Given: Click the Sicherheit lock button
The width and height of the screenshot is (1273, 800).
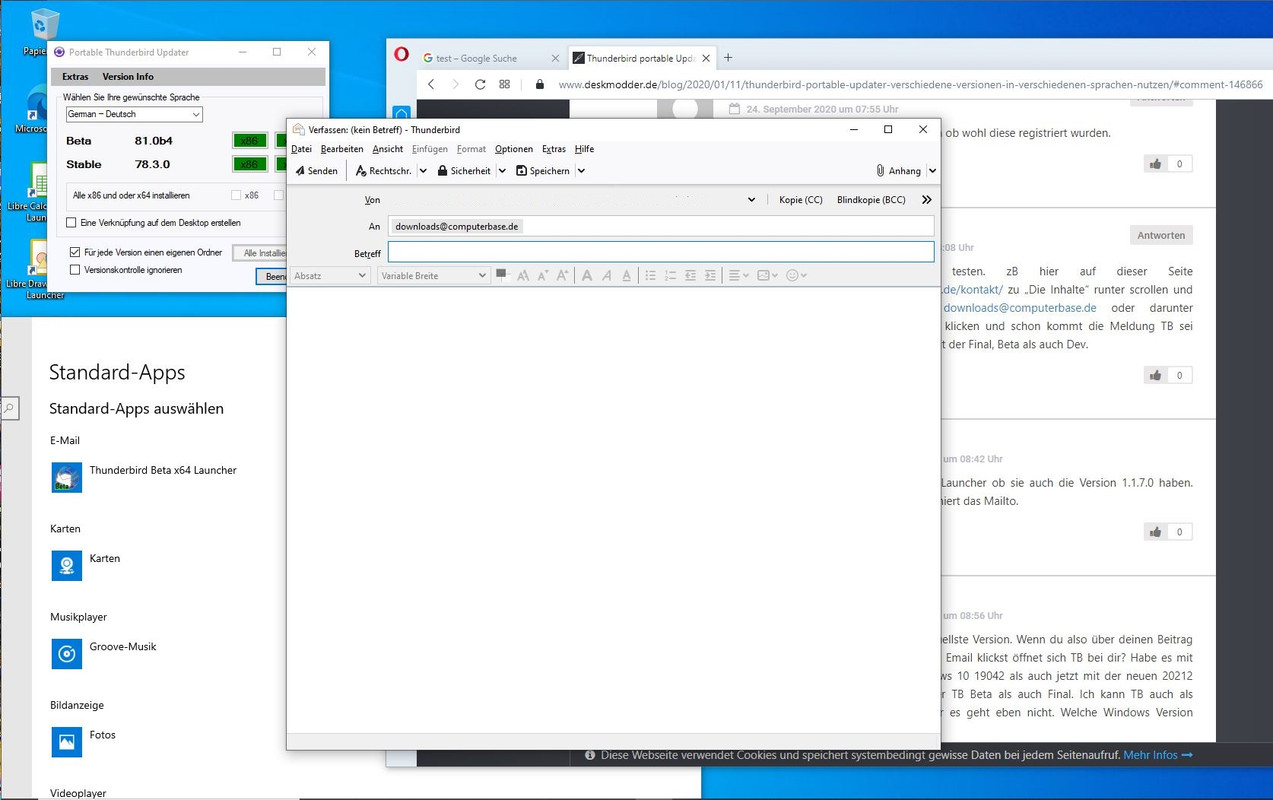Looking at the screenshot, I should click(464, 171).
